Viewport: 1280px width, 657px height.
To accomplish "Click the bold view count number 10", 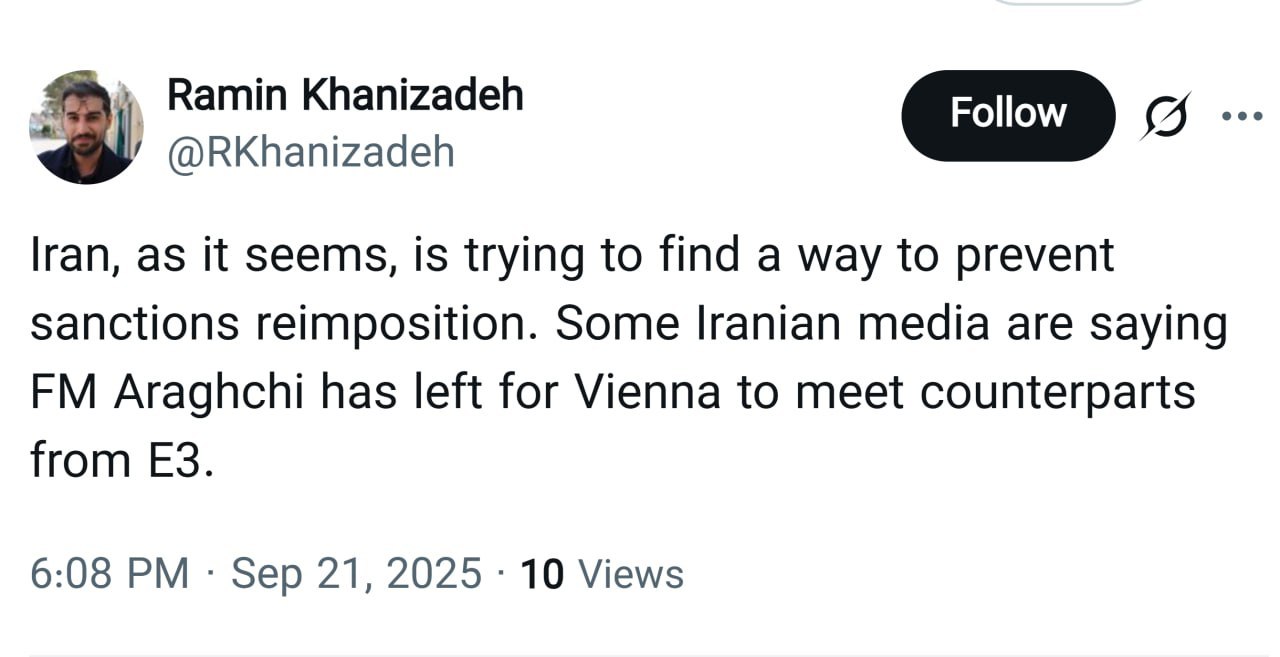I will (x=543, y=574).
